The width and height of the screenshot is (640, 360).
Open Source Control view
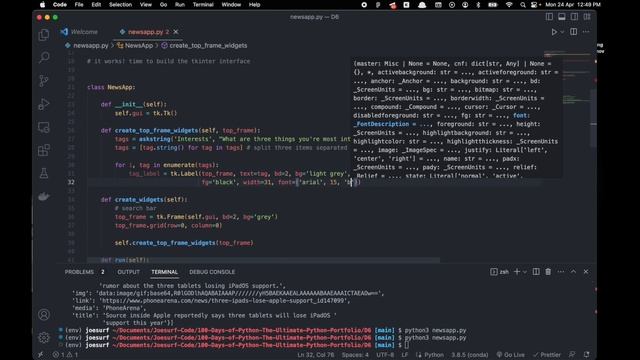[44, 81]
